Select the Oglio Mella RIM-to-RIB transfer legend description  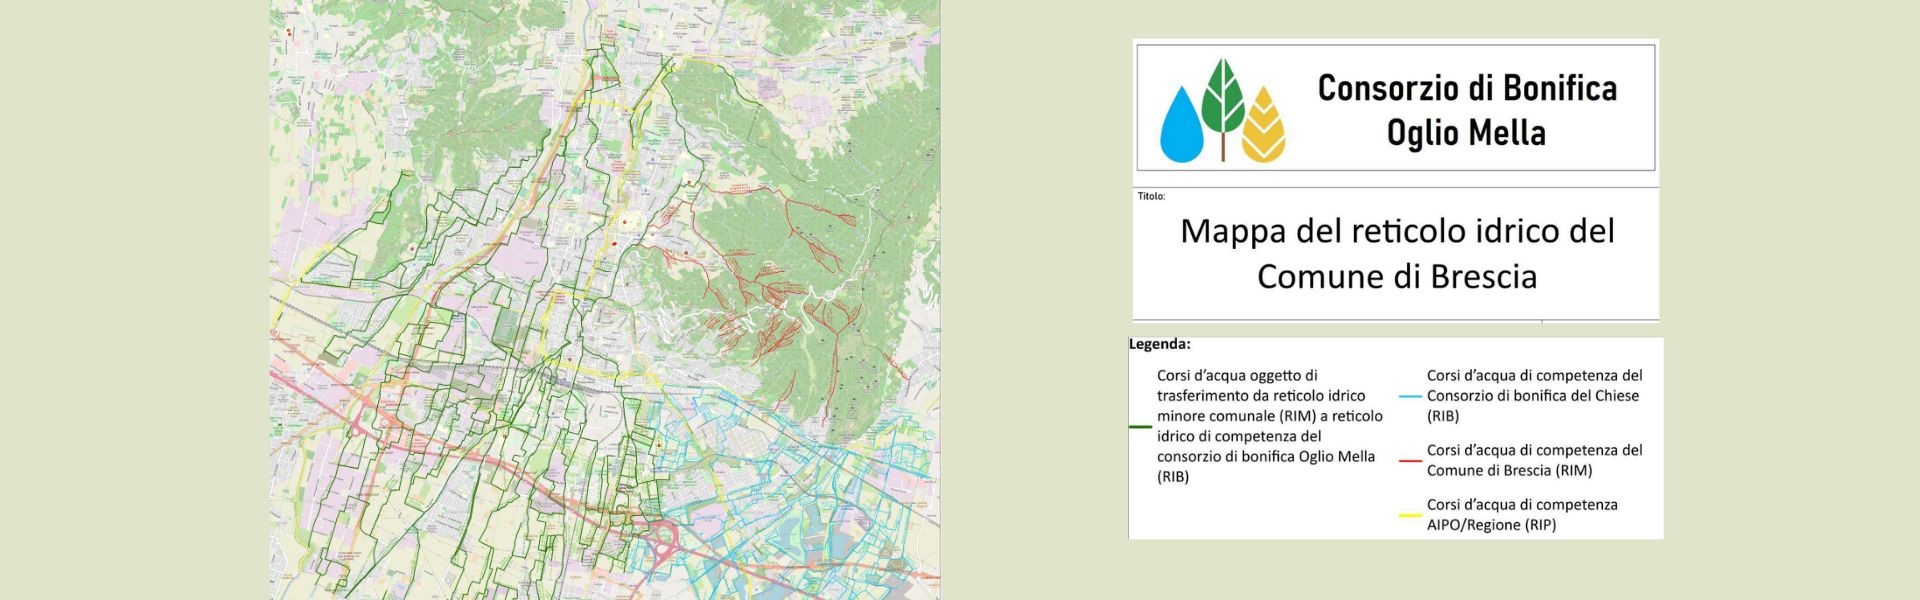click(x=1269, y=426)
